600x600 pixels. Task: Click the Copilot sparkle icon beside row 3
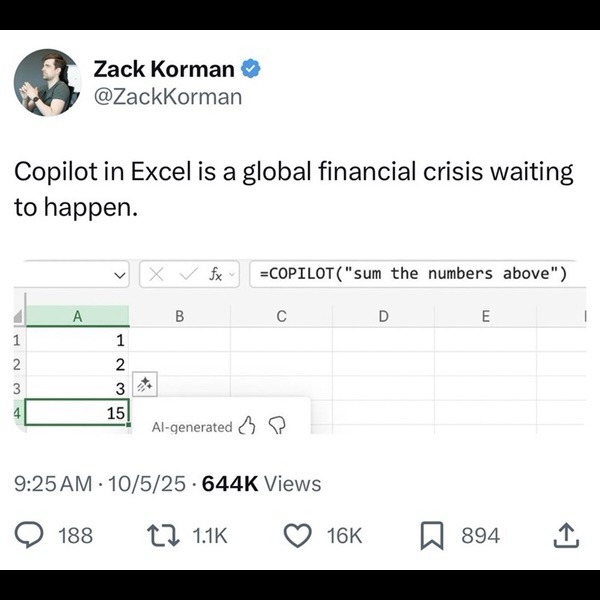click(144, 384)
